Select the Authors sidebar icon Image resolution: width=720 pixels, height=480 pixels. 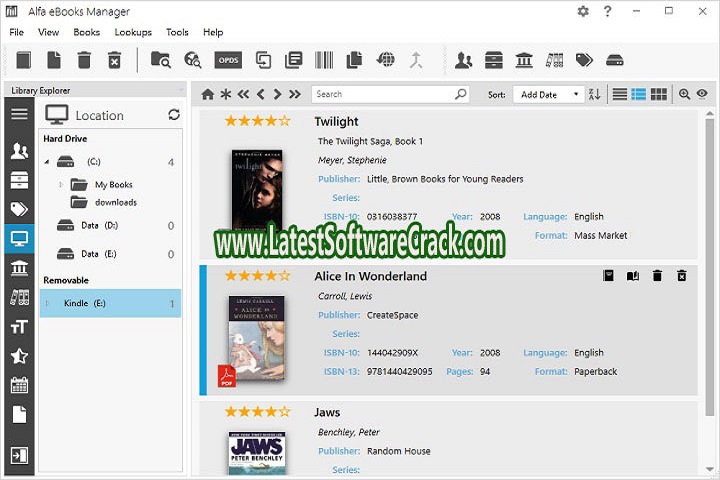(19, 151)
